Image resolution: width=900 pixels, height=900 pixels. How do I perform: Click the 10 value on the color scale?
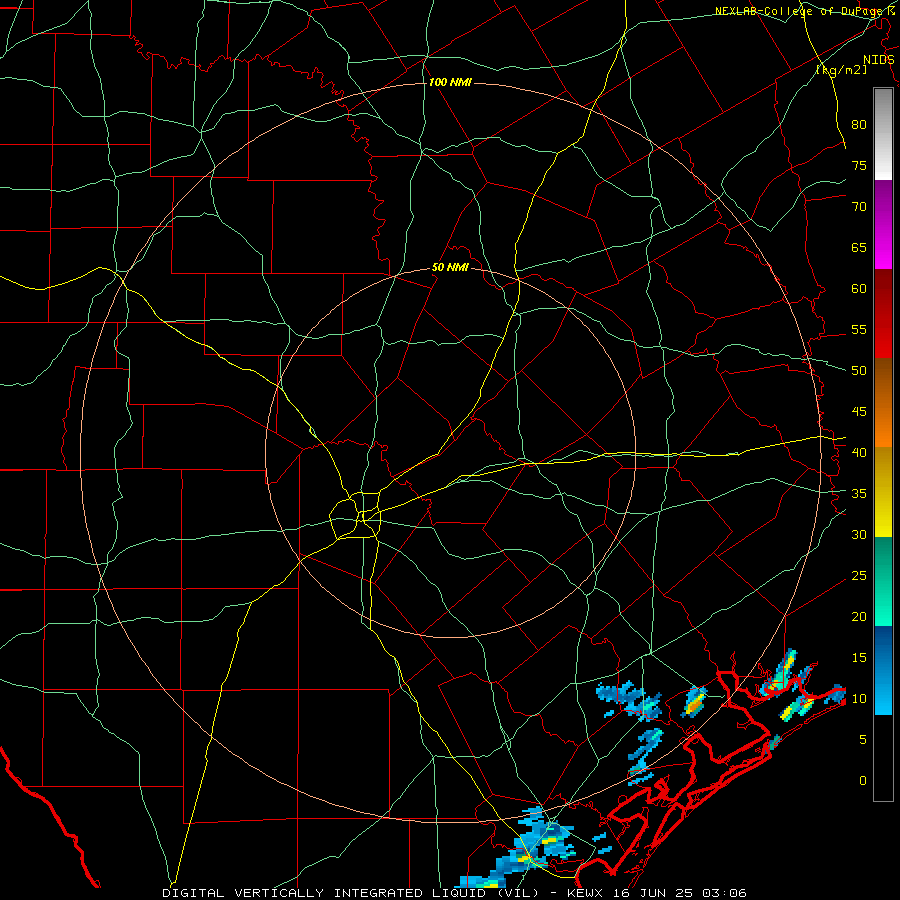point(859,699)
